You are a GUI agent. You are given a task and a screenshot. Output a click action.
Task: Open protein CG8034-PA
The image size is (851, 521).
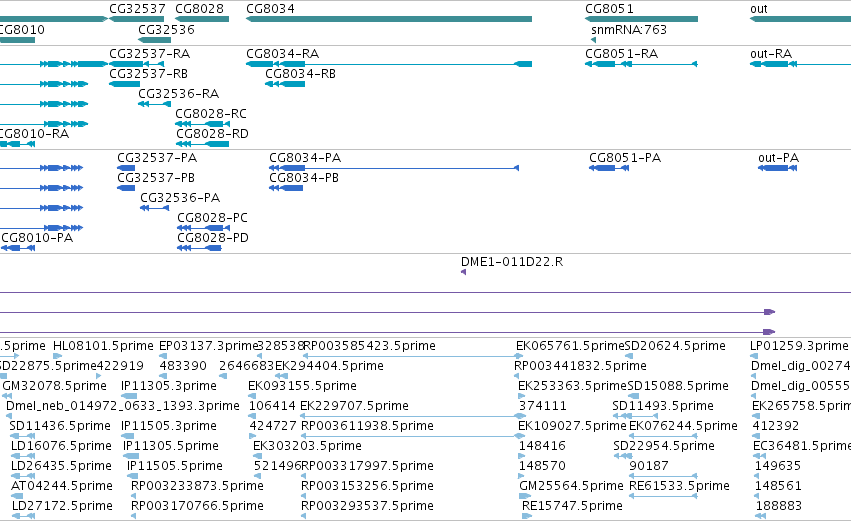pyautogui.click(x=394, y=168)
